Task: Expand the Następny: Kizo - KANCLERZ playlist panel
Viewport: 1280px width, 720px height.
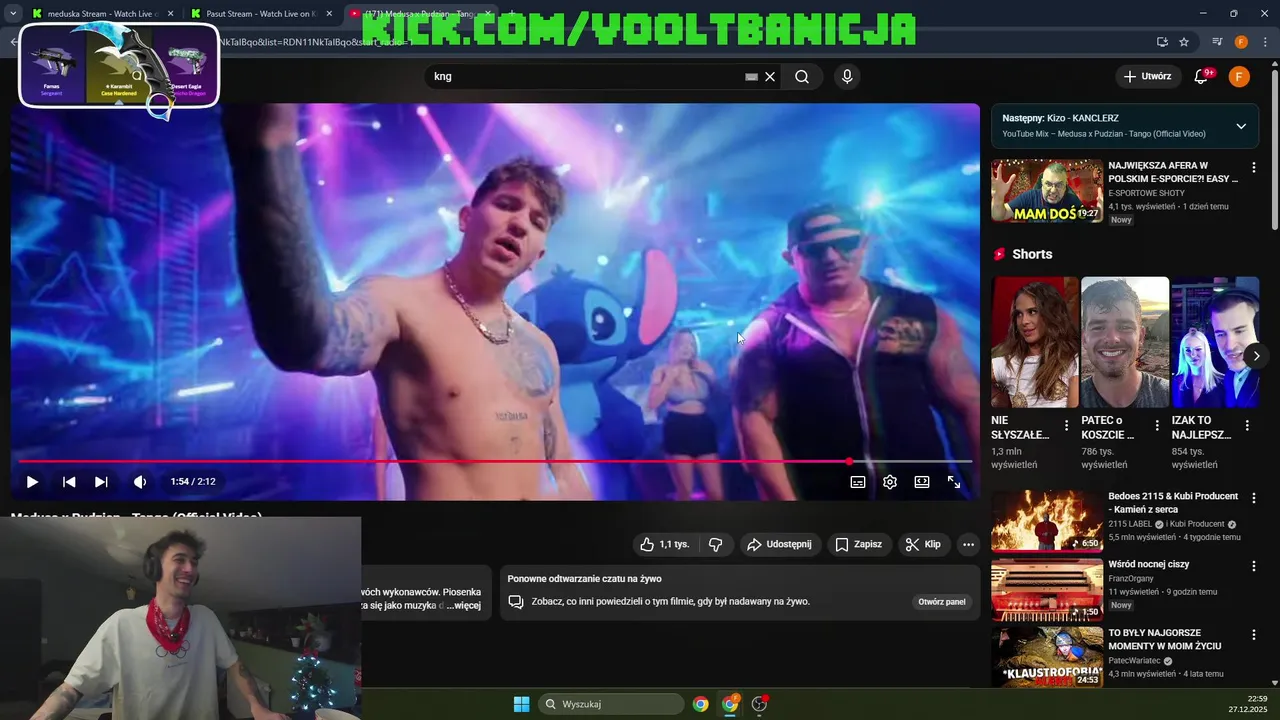Action: pos(1241,126)
